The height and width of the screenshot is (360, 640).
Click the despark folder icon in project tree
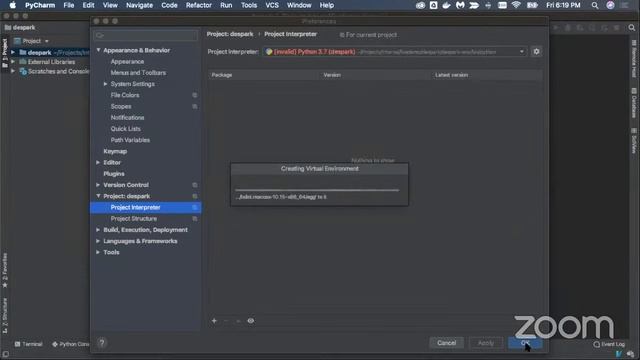tap(23, 52)
